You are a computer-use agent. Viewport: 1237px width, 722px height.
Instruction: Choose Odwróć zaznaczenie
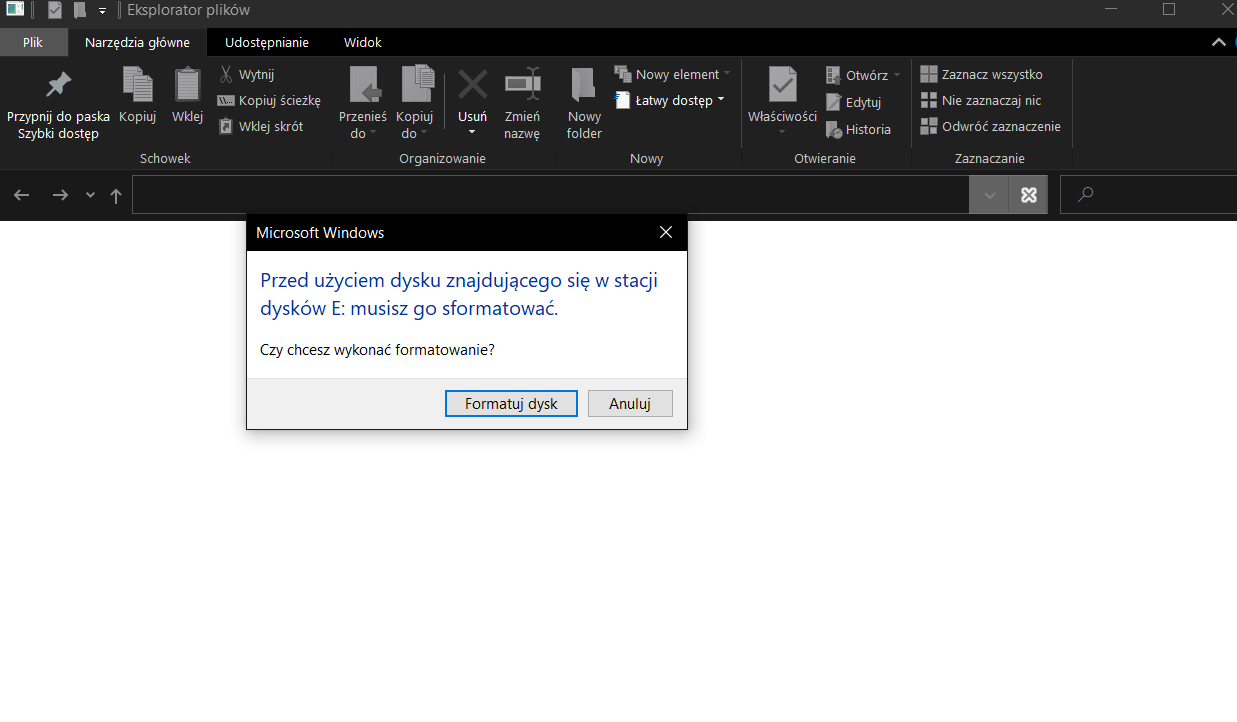[x=991, y=126]
